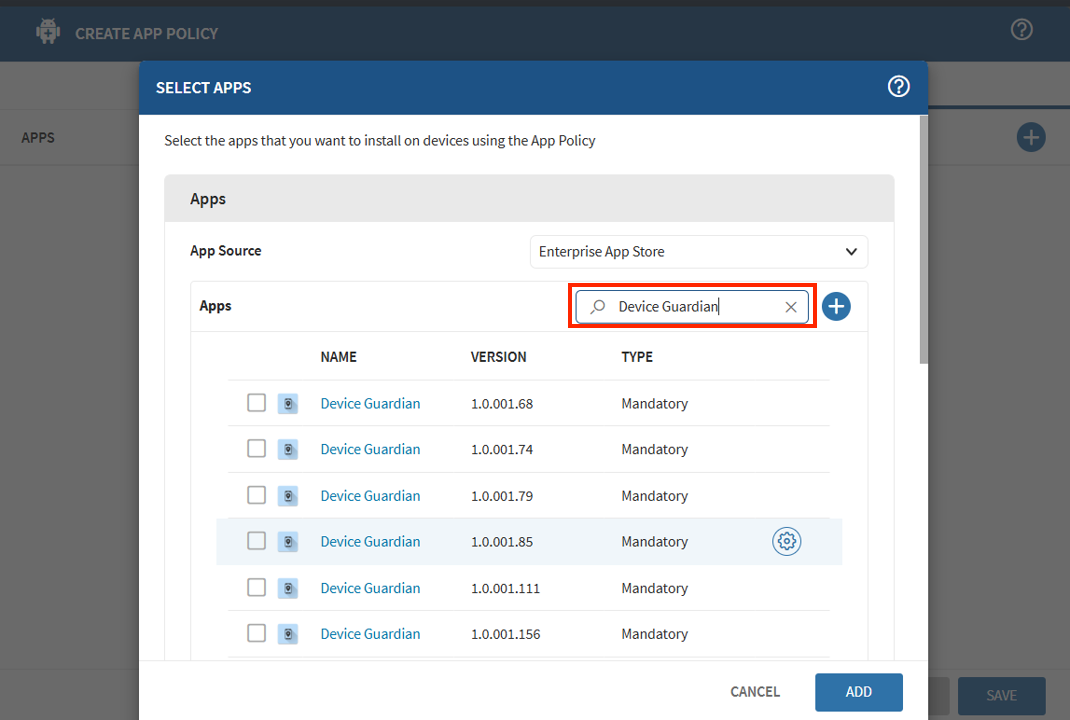Open Device Guardian link for version 1.0.001.68
This screenshot has height=720, width=1070.
[371, 403]
